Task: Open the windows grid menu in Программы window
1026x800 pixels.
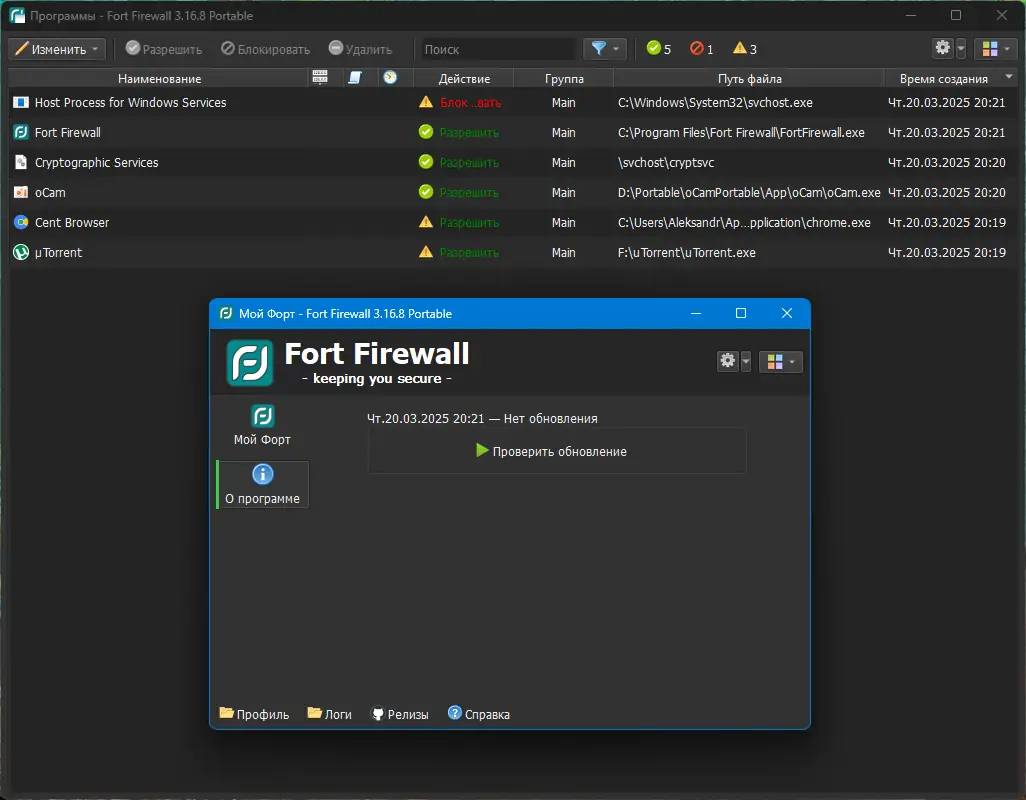Action: click(x=995, y=49)
